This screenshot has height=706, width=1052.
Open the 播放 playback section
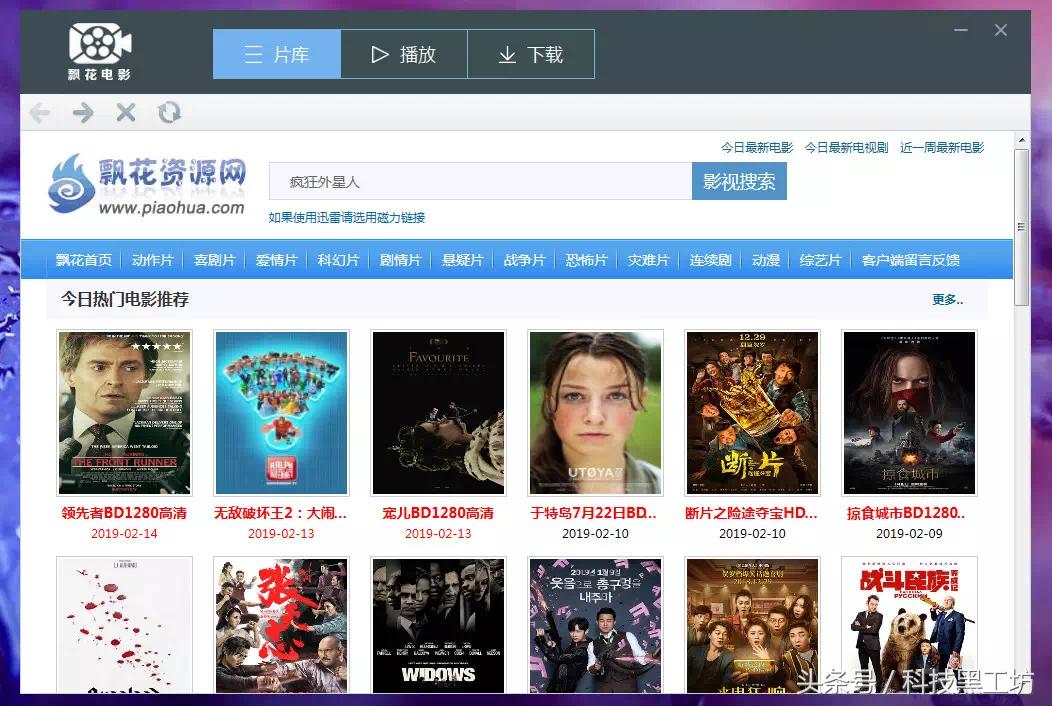point(404,54)
